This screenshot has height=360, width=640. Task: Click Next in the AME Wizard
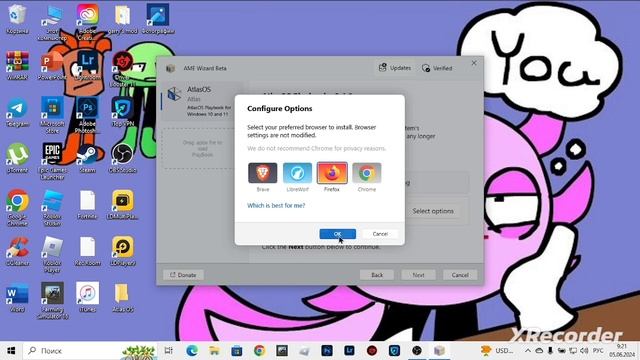point(418,275)
